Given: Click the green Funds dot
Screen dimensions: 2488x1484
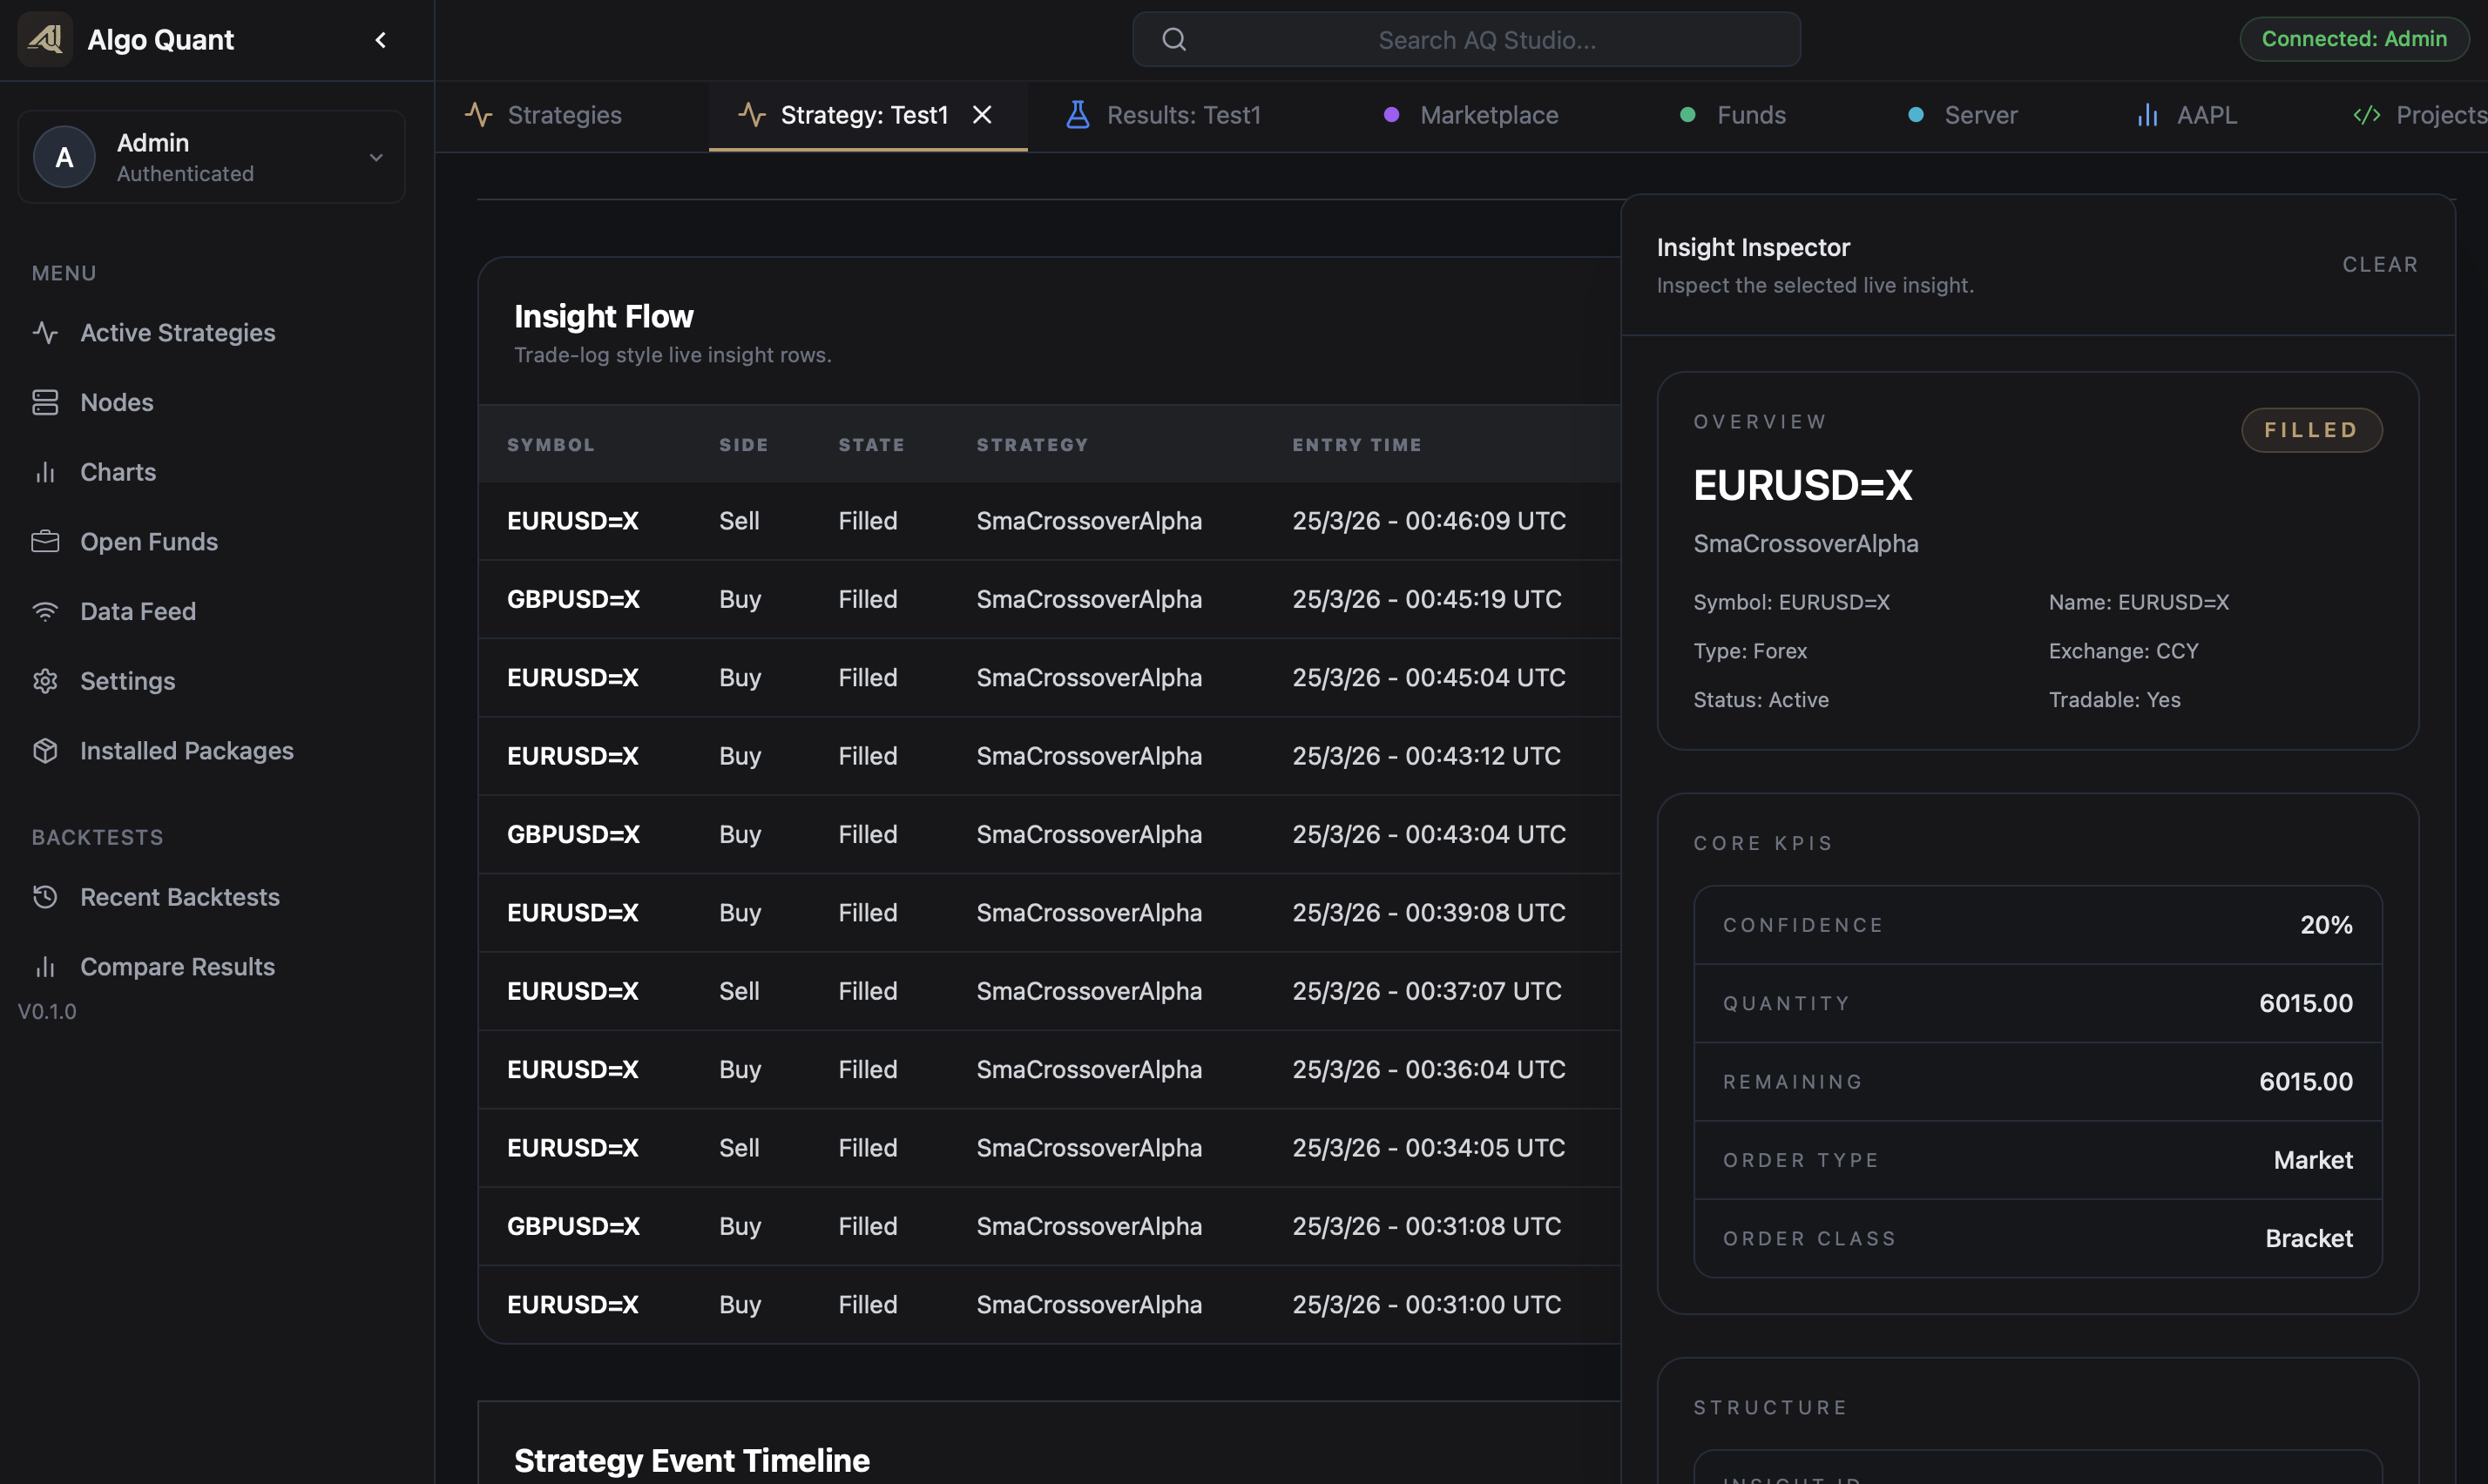Looking at the screenshot, I should coord(1687,115).
